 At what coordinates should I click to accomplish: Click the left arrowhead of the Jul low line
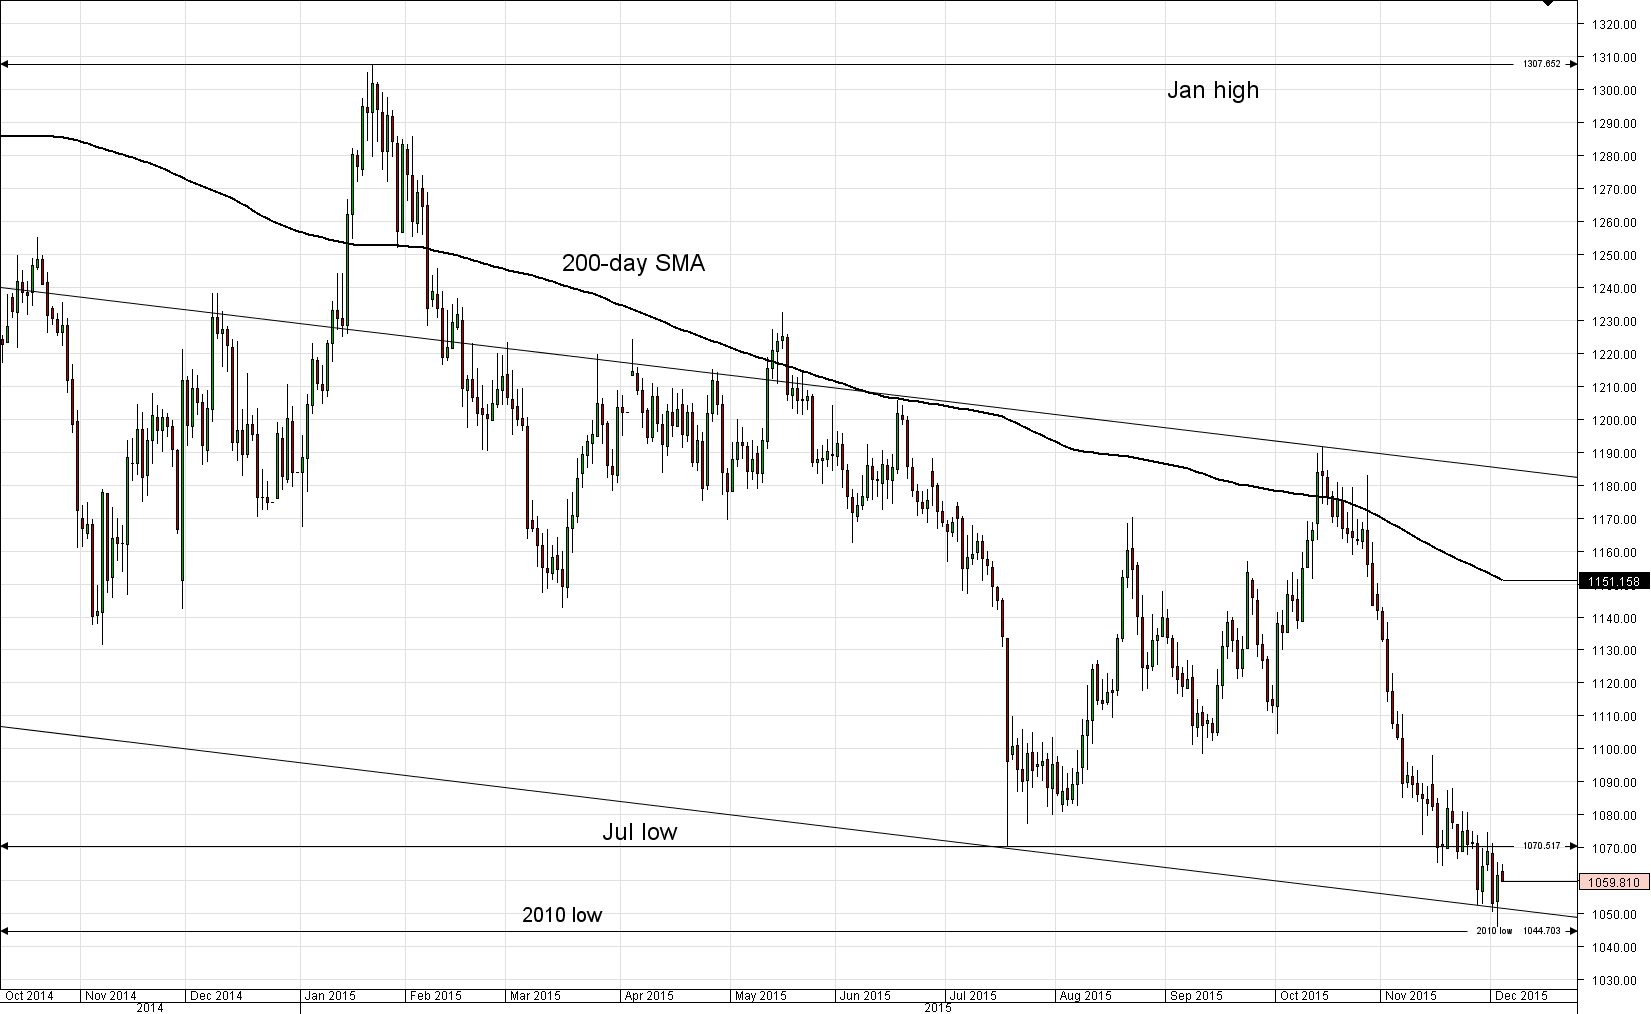pos(4,846)
